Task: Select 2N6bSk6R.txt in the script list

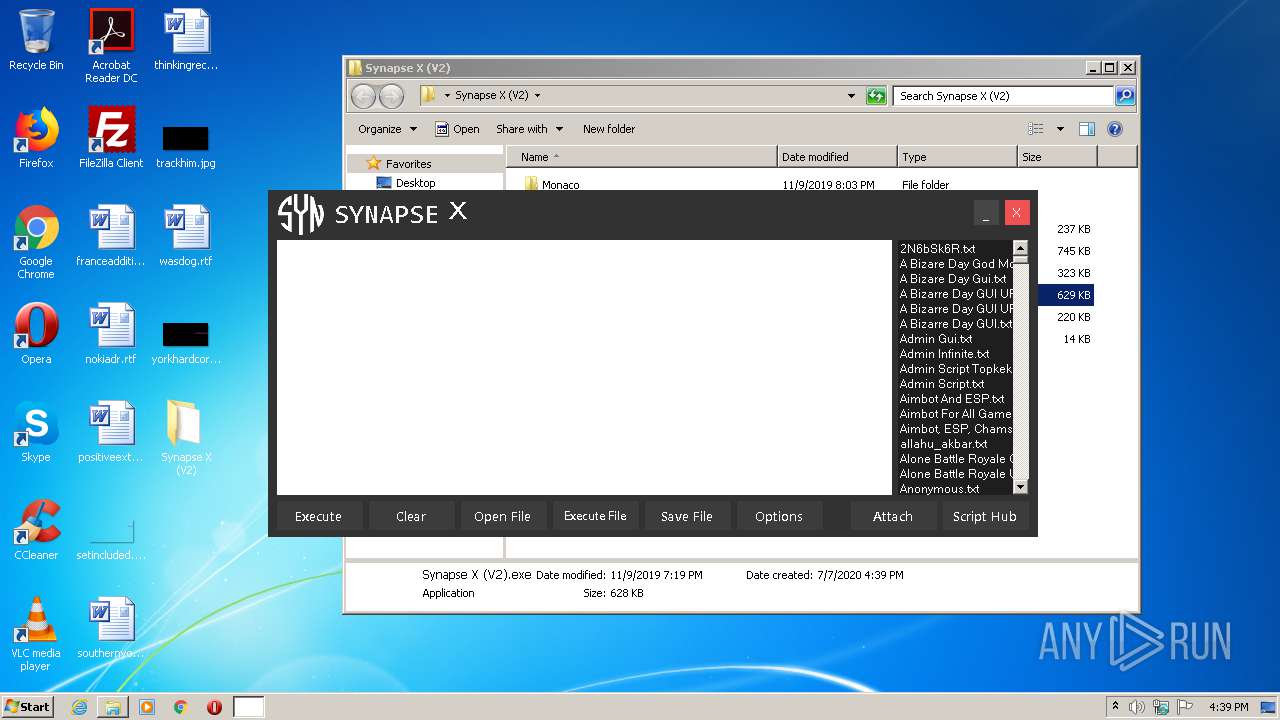Action: coord(937,249)
